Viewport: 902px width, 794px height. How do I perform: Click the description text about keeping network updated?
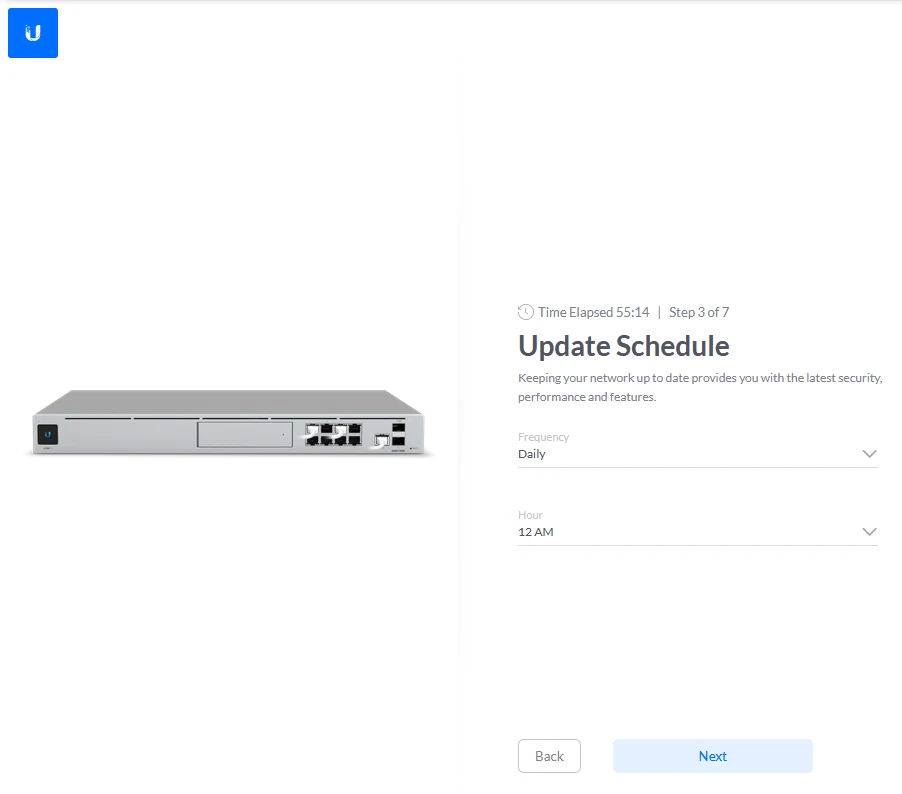[698, 387]
